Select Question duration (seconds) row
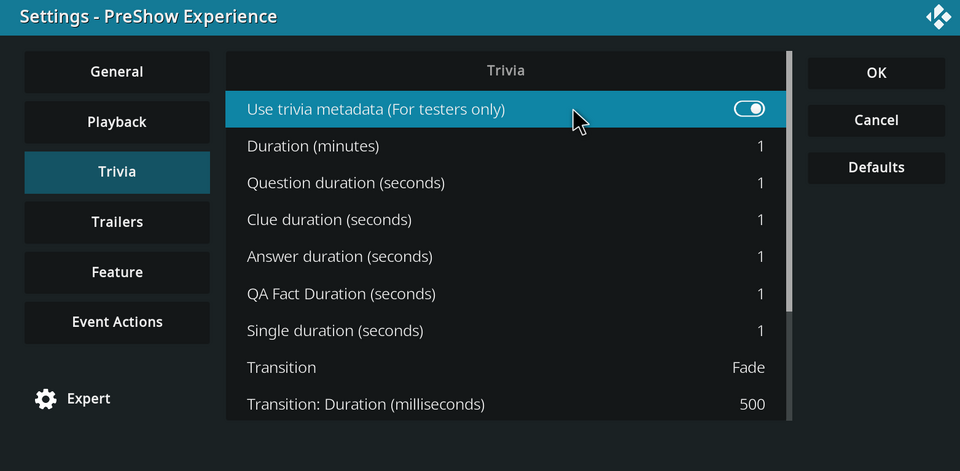 (x=505, y=184)
